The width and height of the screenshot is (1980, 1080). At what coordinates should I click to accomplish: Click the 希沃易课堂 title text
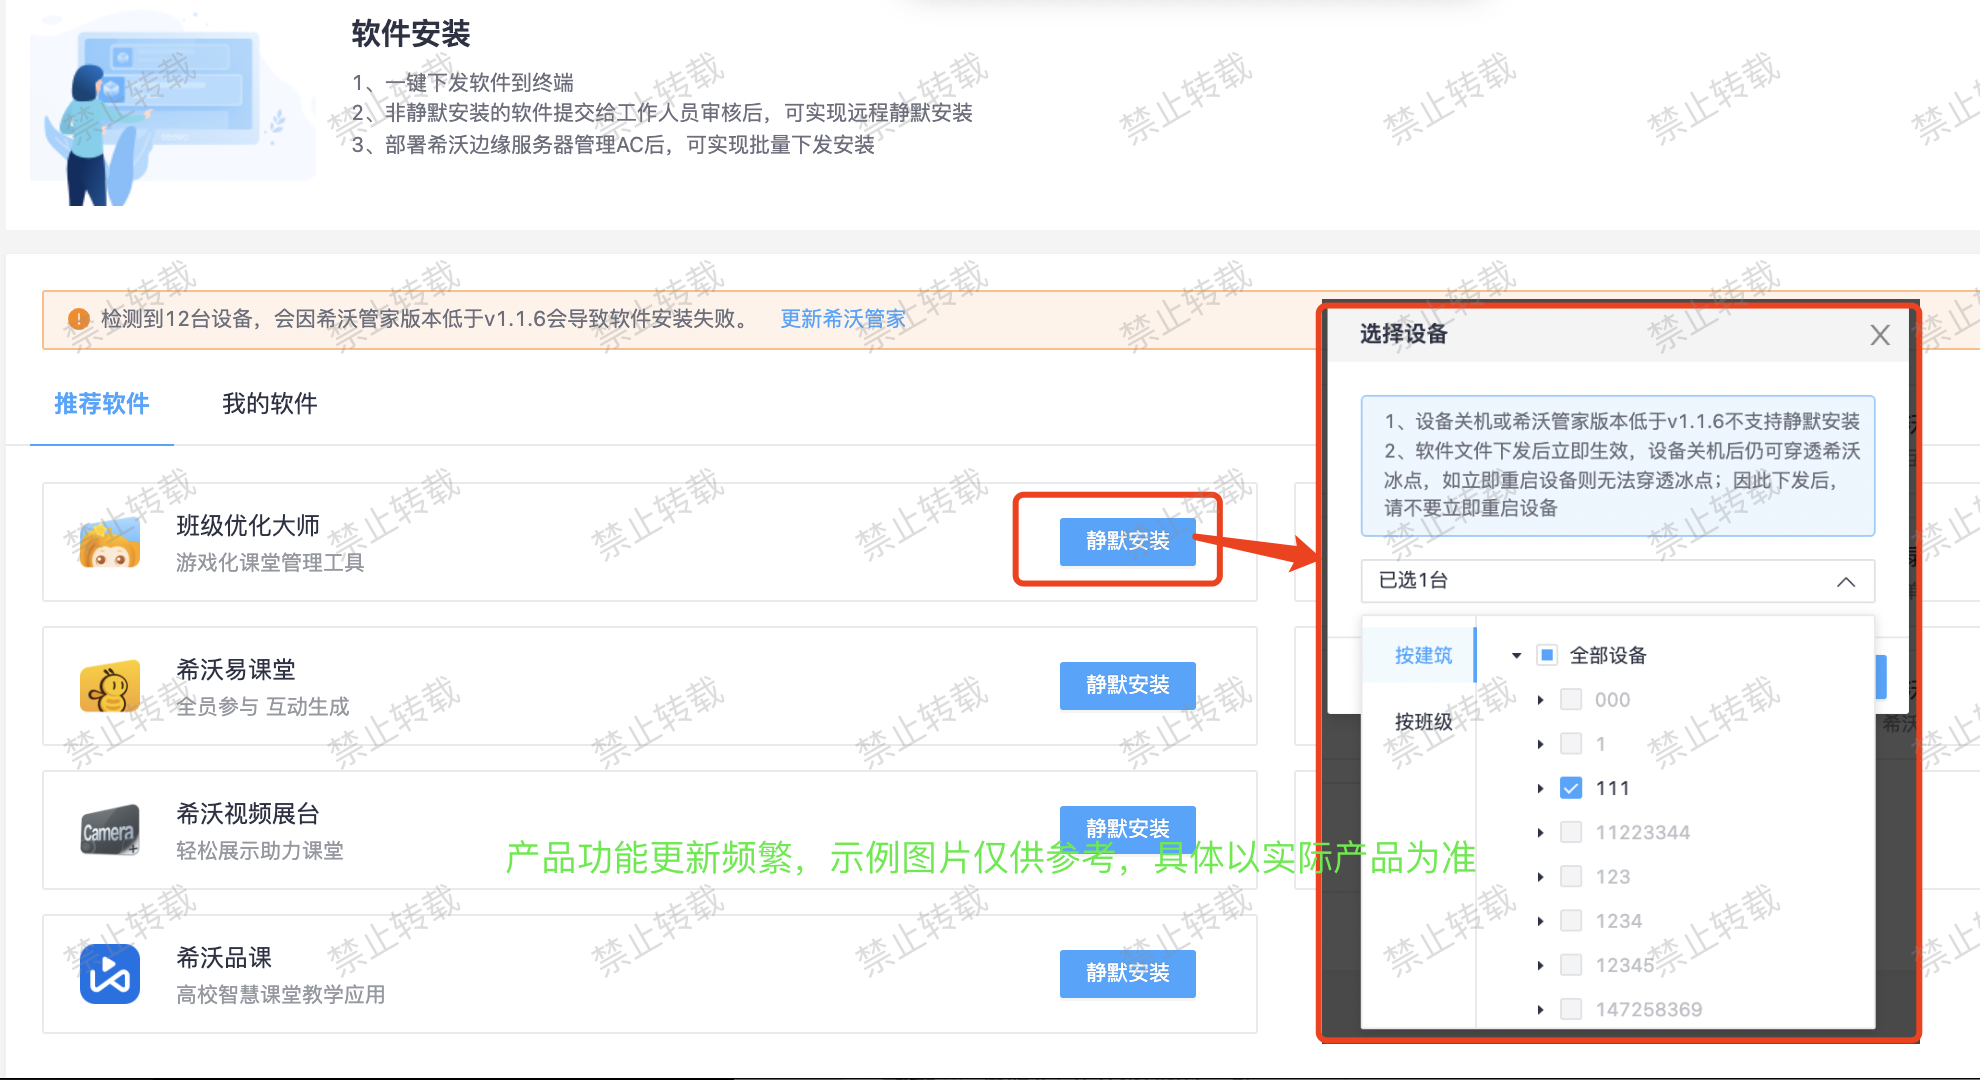pos(236,670)
